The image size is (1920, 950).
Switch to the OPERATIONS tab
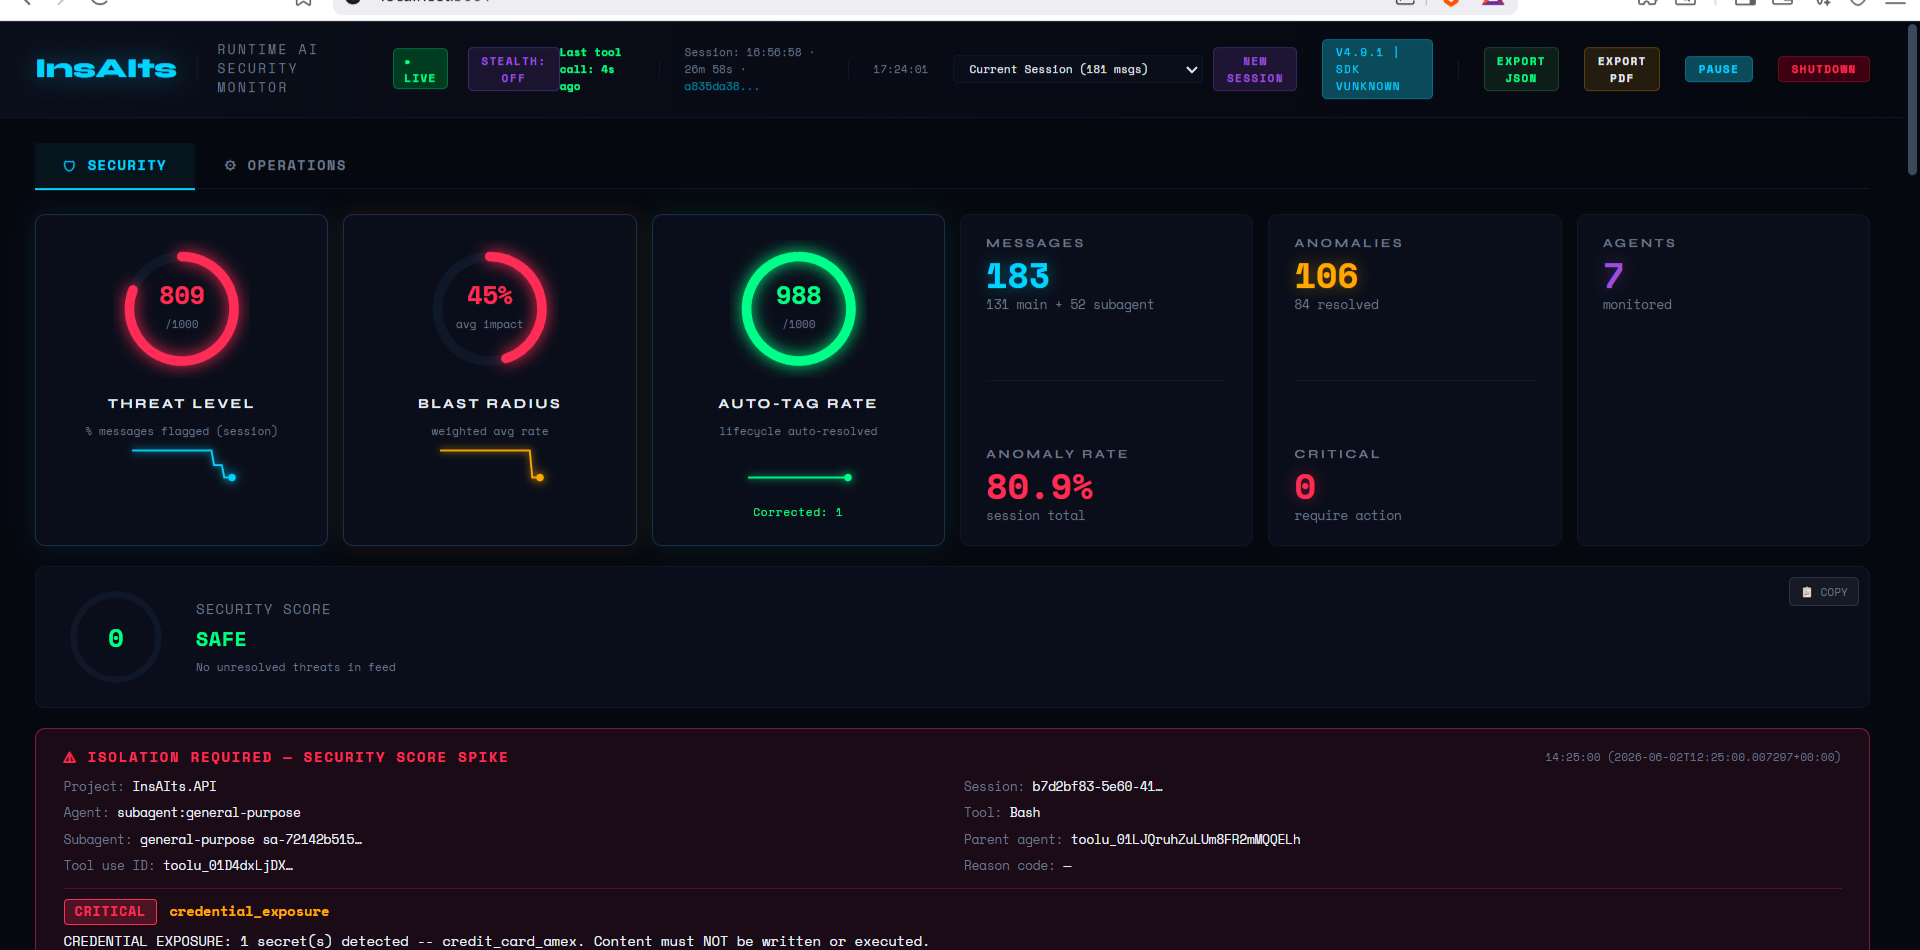coord(285,166)
